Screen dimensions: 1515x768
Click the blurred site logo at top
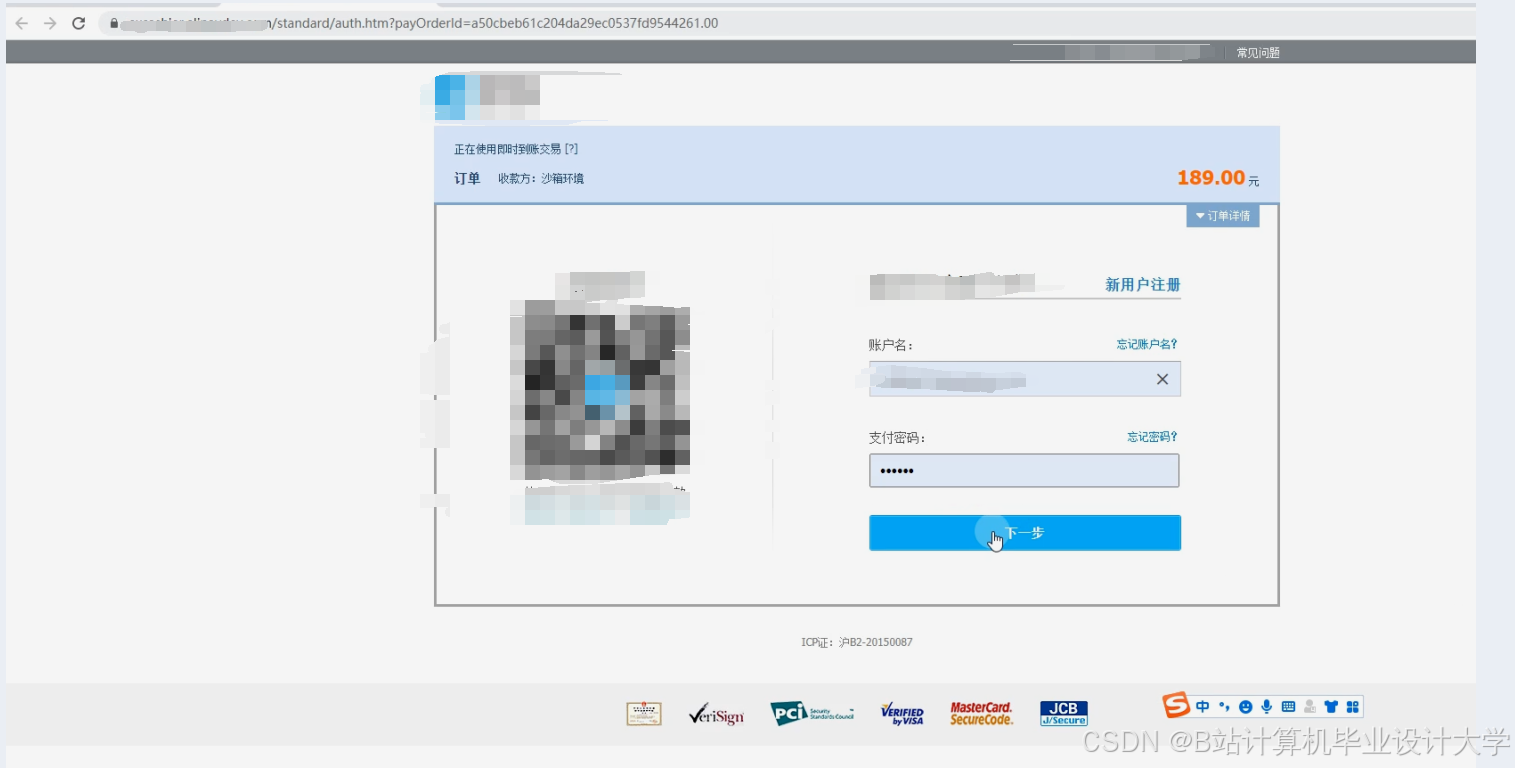click(x=487, y=97)
